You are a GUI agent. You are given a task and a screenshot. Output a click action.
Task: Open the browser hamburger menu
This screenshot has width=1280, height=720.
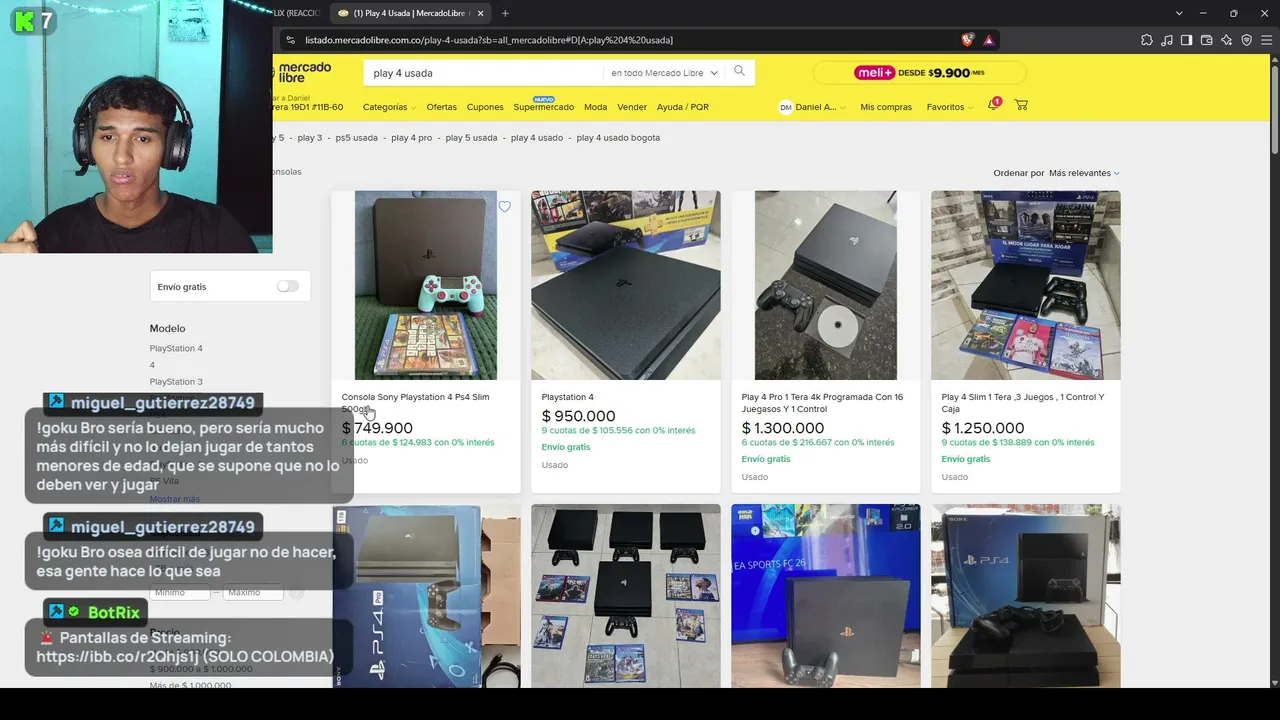point(1267,40)
